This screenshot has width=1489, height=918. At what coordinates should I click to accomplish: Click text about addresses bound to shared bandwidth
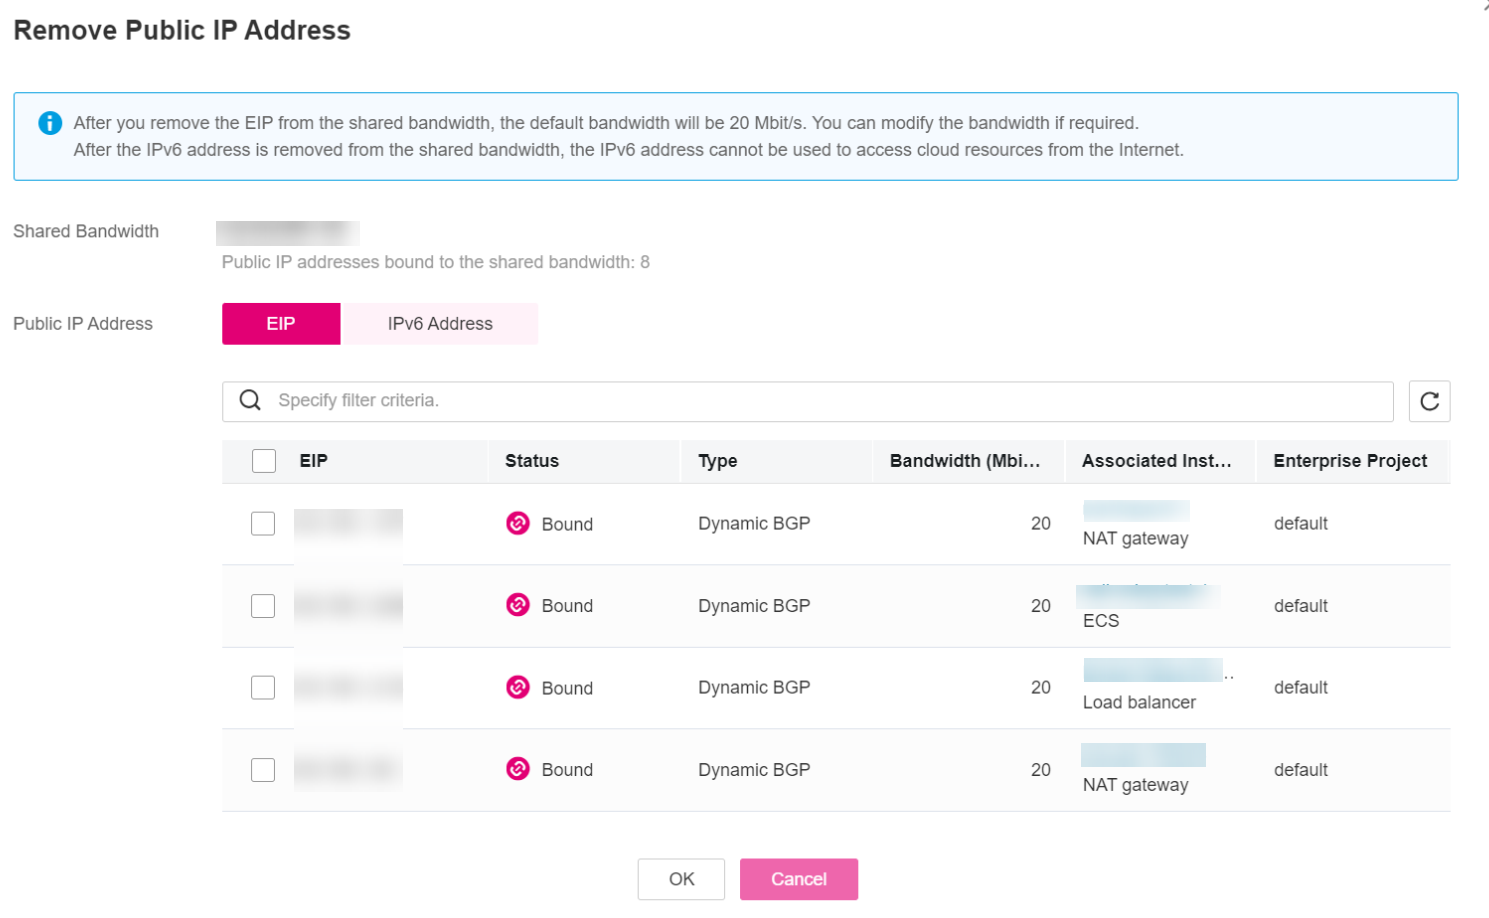(x=436, y=262)
